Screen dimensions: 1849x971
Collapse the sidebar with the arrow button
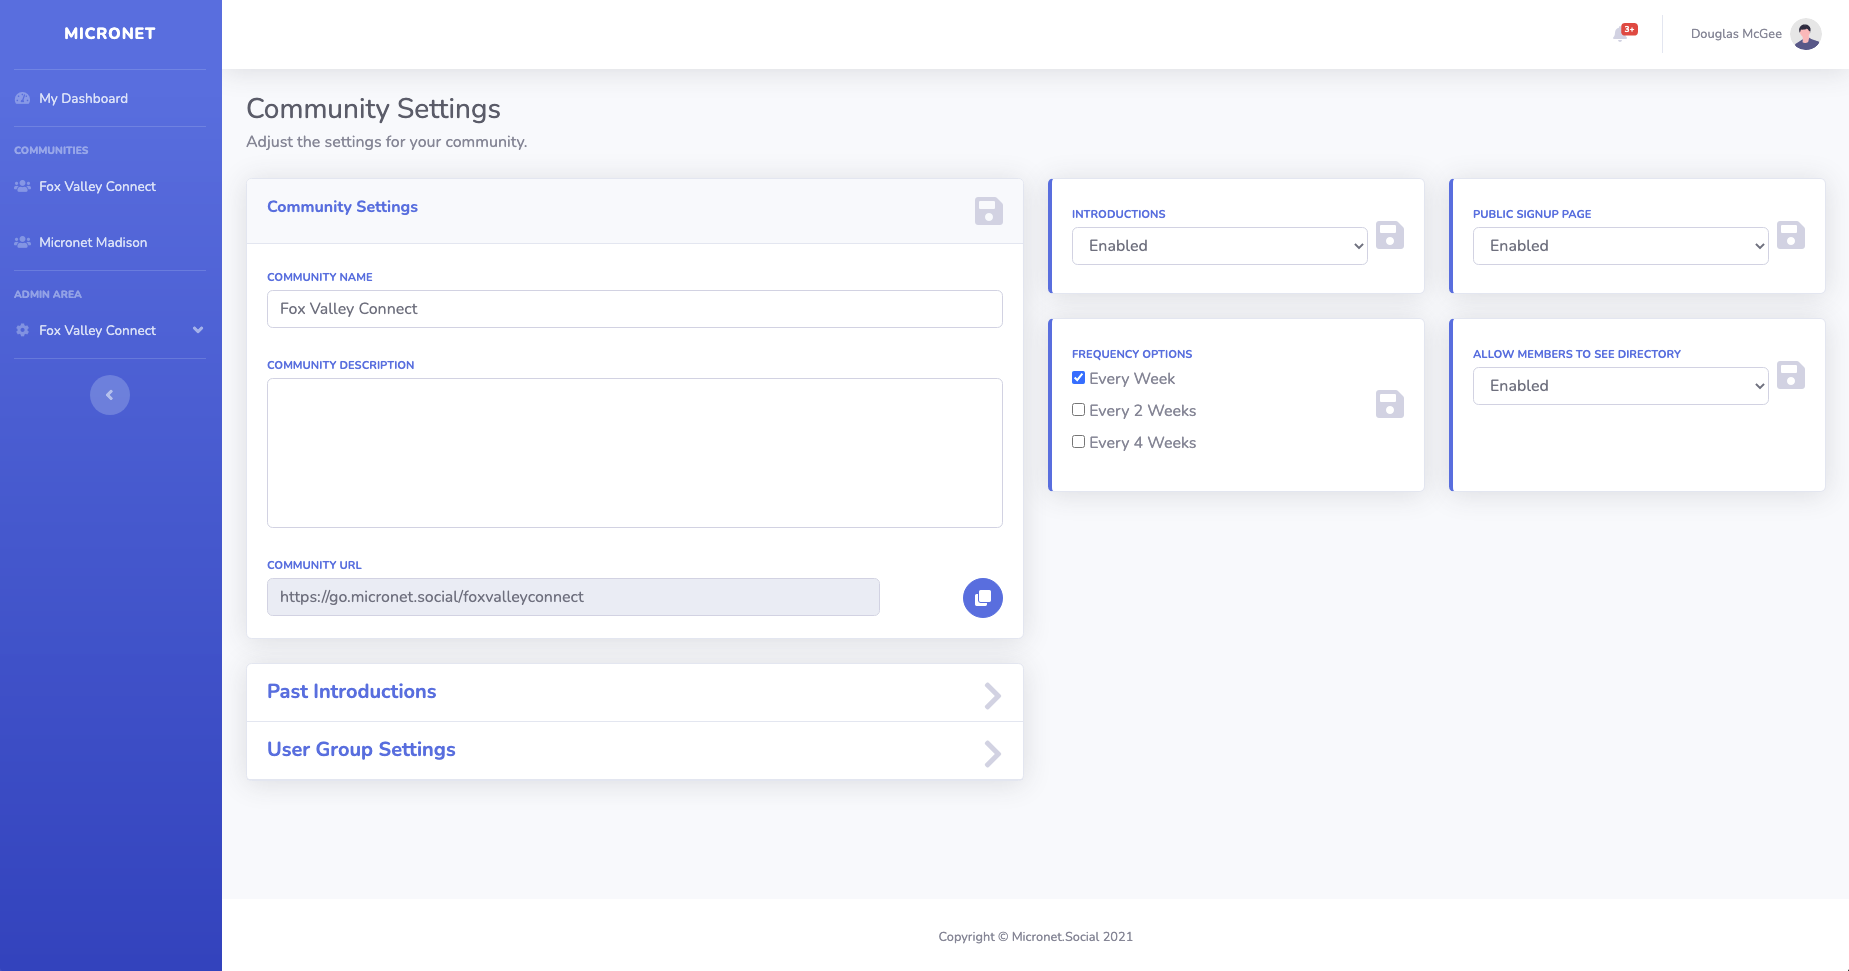coord(110,395)
